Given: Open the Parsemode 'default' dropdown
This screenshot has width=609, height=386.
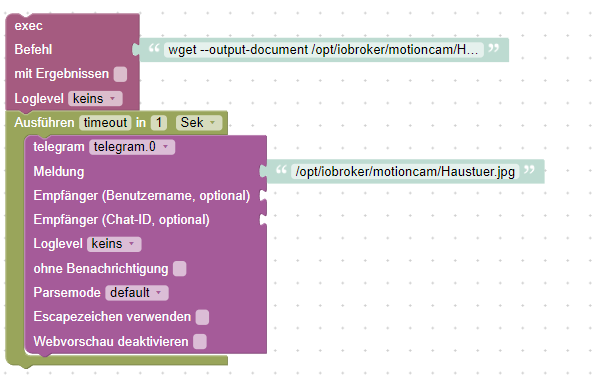Looking at the screenshot, I should click(x=137, y=293).
